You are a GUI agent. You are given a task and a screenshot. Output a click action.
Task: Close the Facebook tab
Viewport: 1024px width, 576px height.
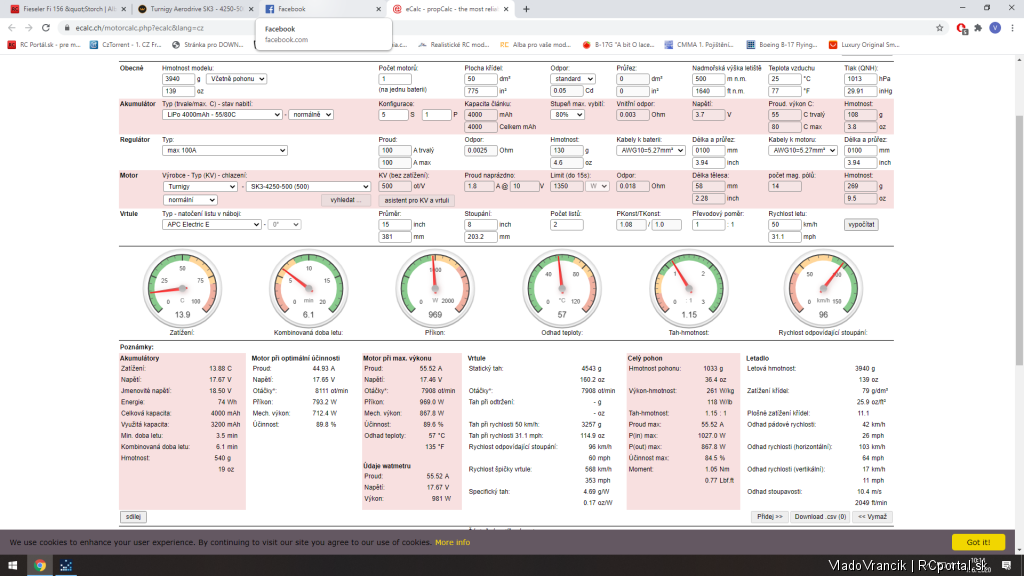point(378,9)
